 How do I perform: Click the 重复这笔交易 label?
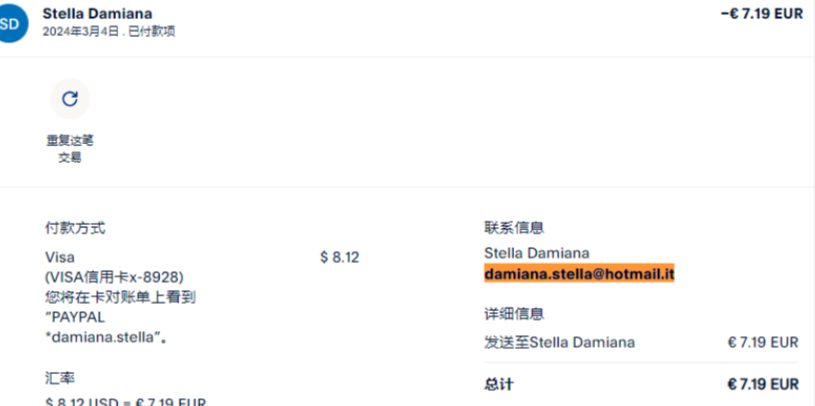pyautogui.click(x=69, y=148)
